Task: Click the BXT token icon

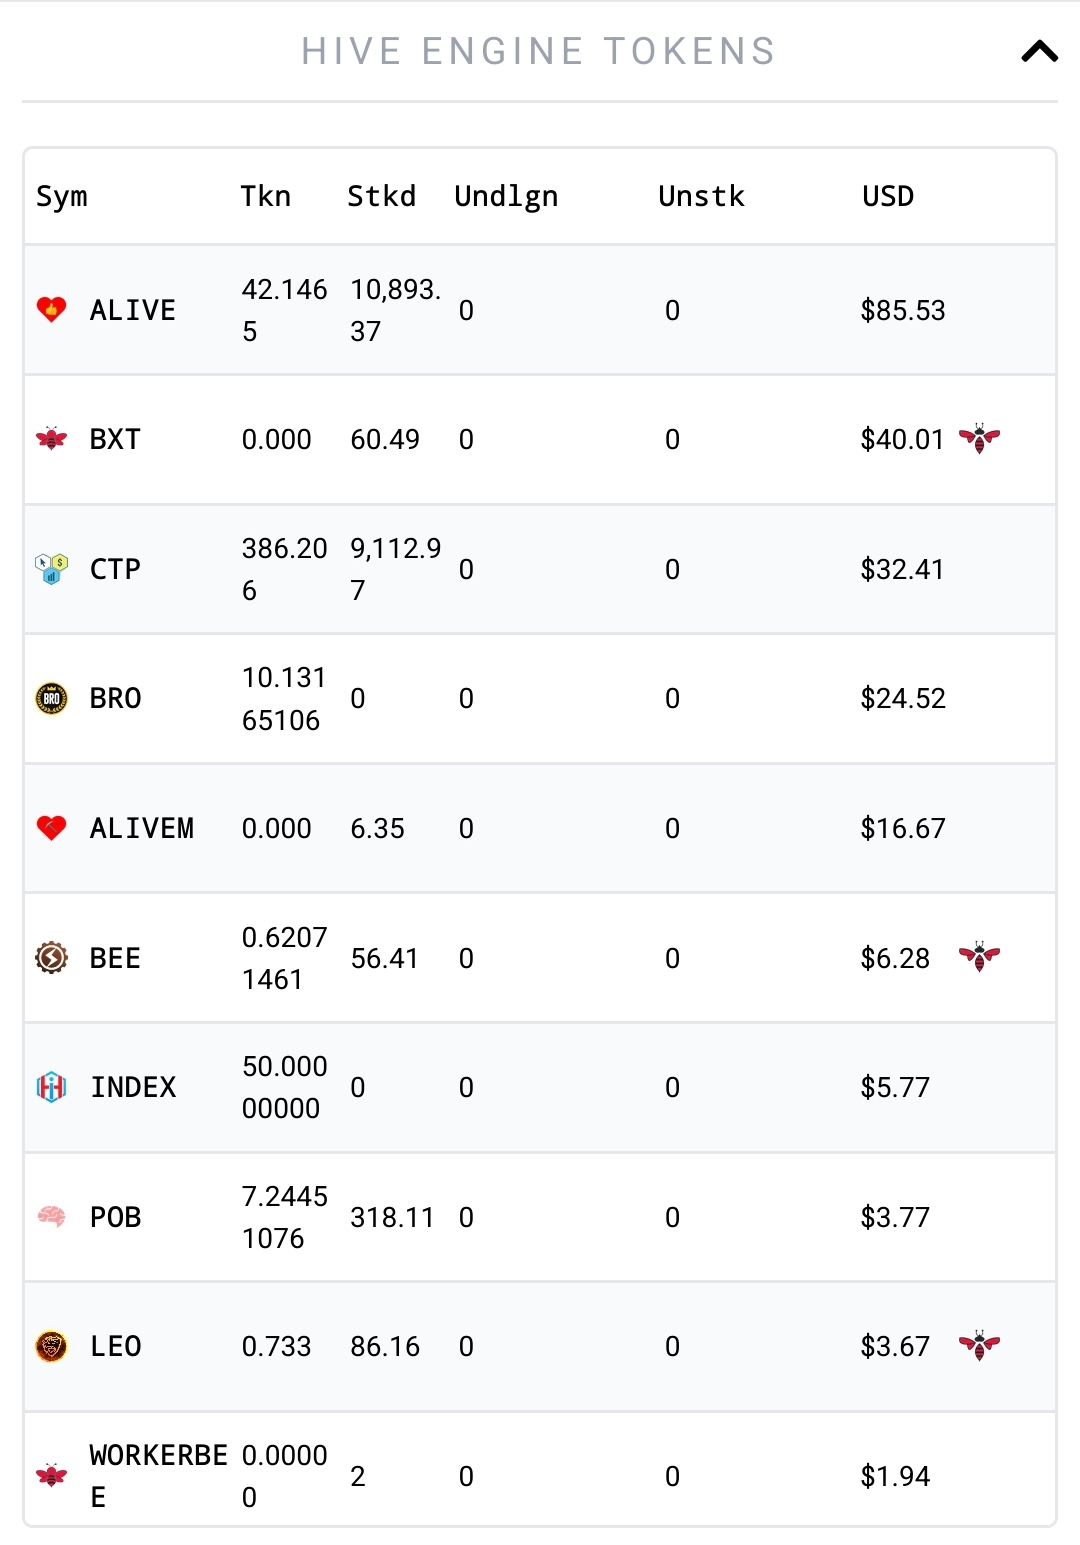Action: pyautogui.click(x=51, y=438)
